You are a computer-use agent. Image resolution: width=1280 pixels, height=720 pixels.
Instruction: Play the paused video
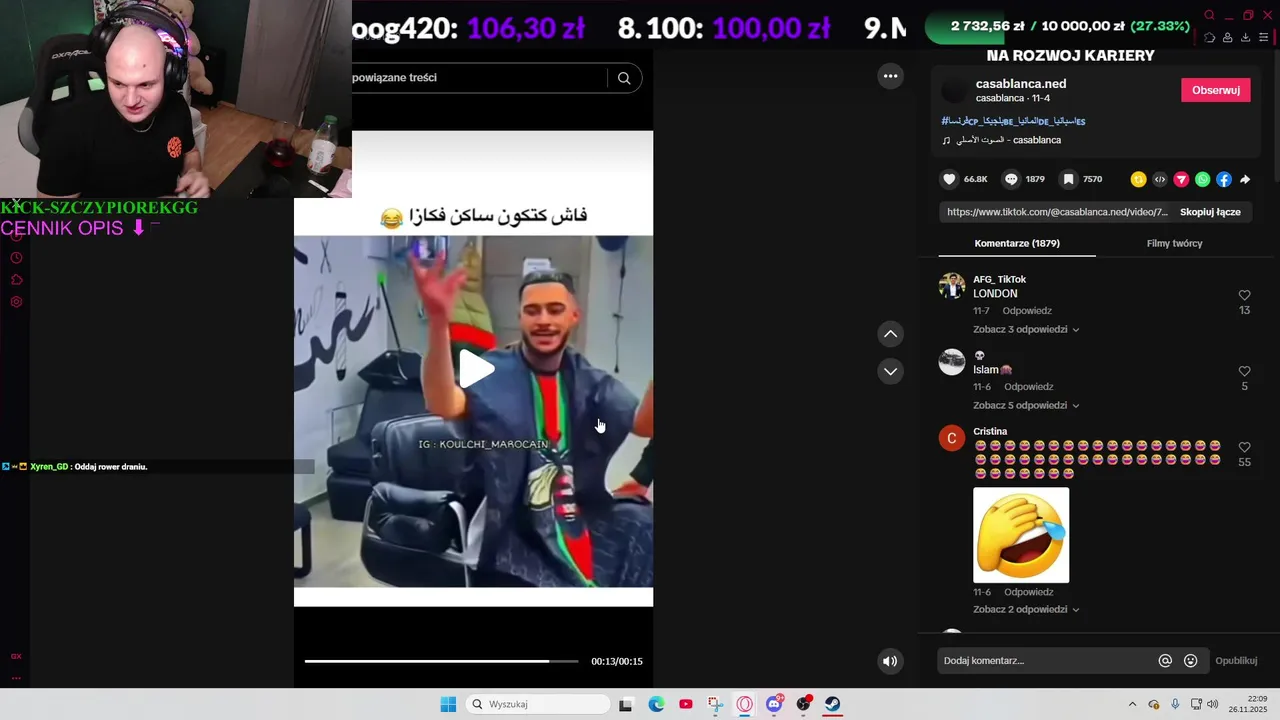click(x=475, y=369)
